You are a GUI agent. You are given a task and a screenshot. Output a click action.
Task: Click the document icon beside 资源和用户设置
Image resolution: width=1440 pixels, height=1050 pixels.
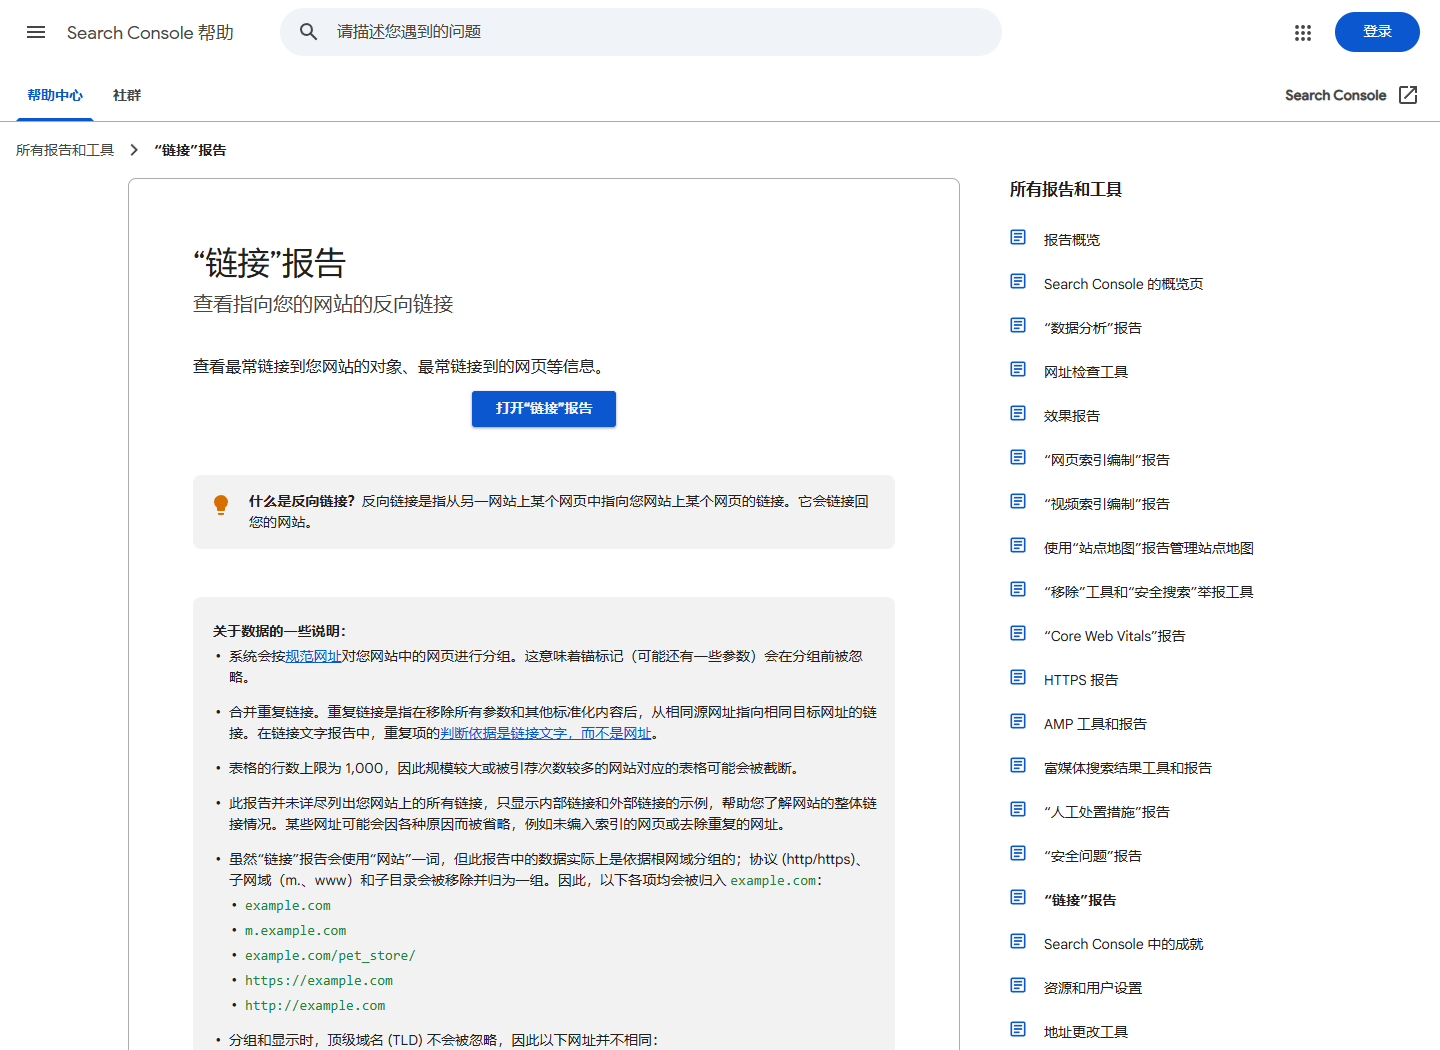[x=1018, y=985]
